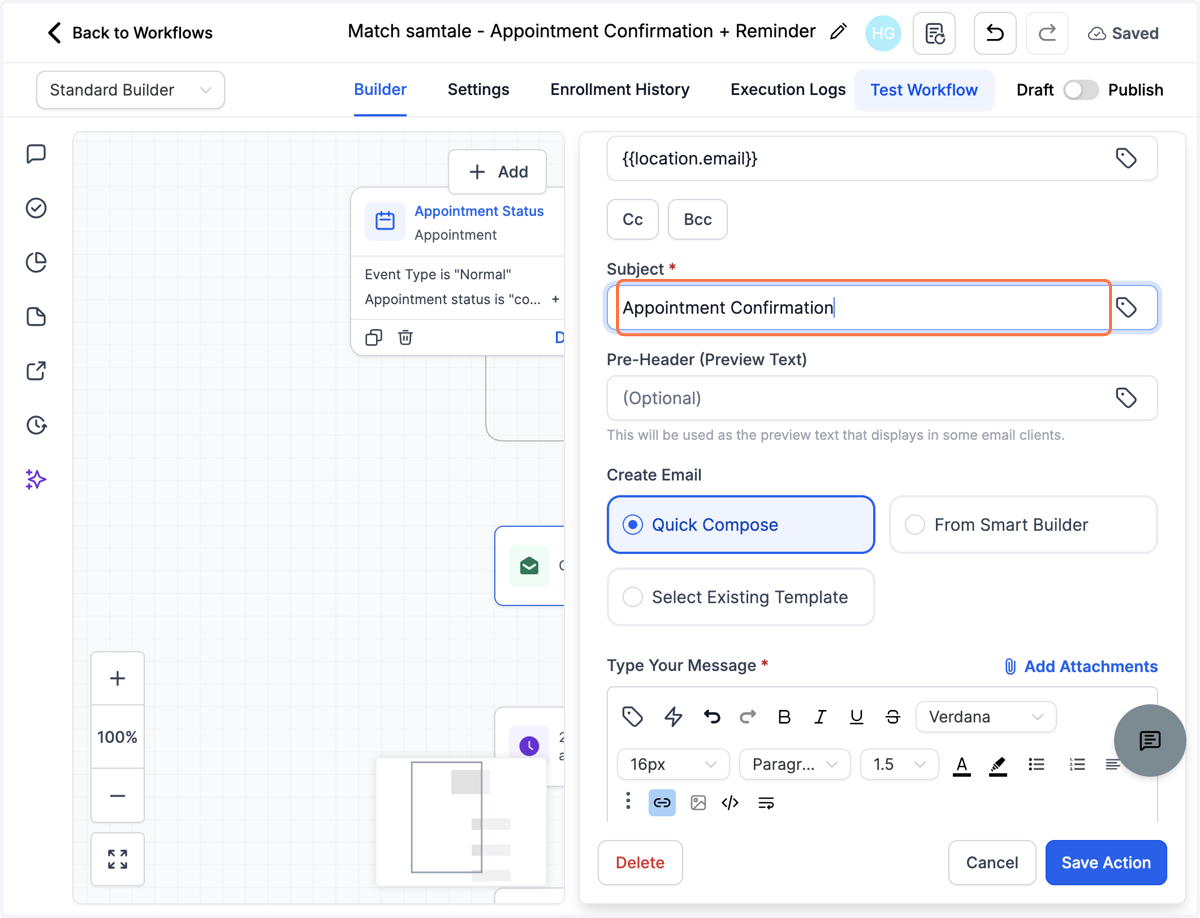Switch to the Settings tab
1200x918 pixels.
click(x=478, y=90)
